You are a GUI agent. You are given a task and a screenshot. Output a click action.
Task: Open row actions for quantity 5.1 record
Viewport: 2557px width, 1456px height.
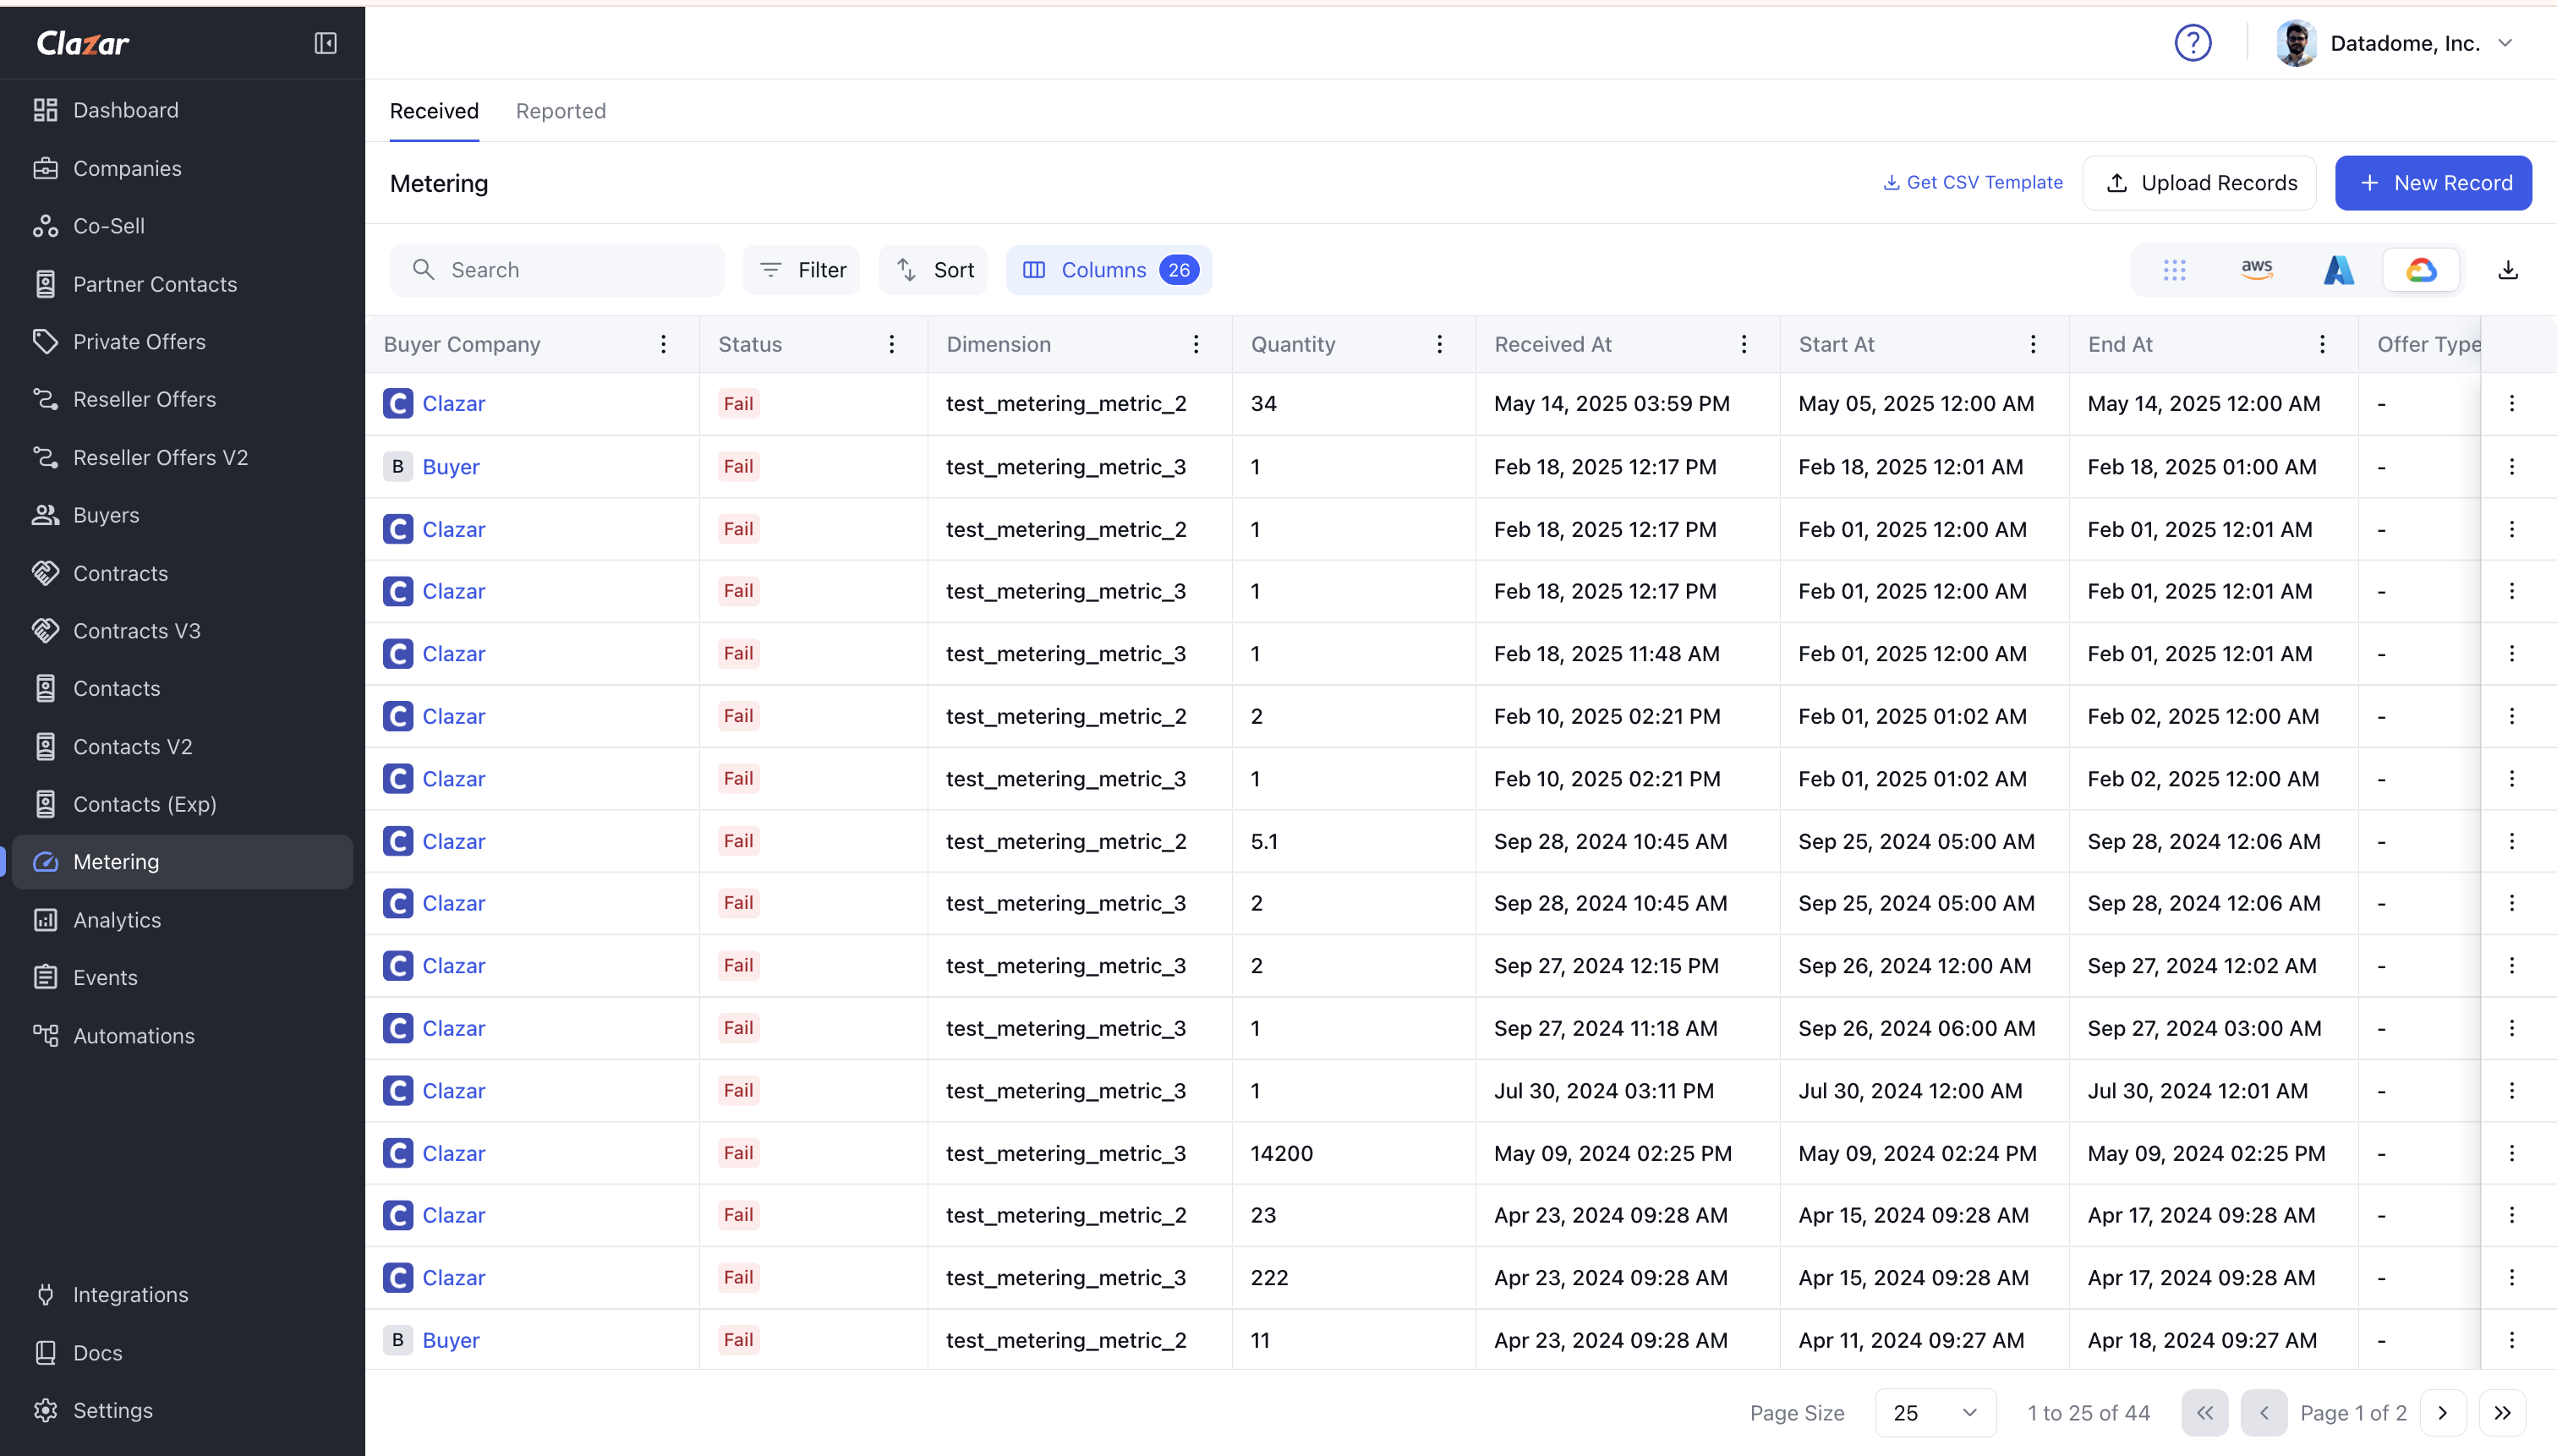[x=2511, y=841]
